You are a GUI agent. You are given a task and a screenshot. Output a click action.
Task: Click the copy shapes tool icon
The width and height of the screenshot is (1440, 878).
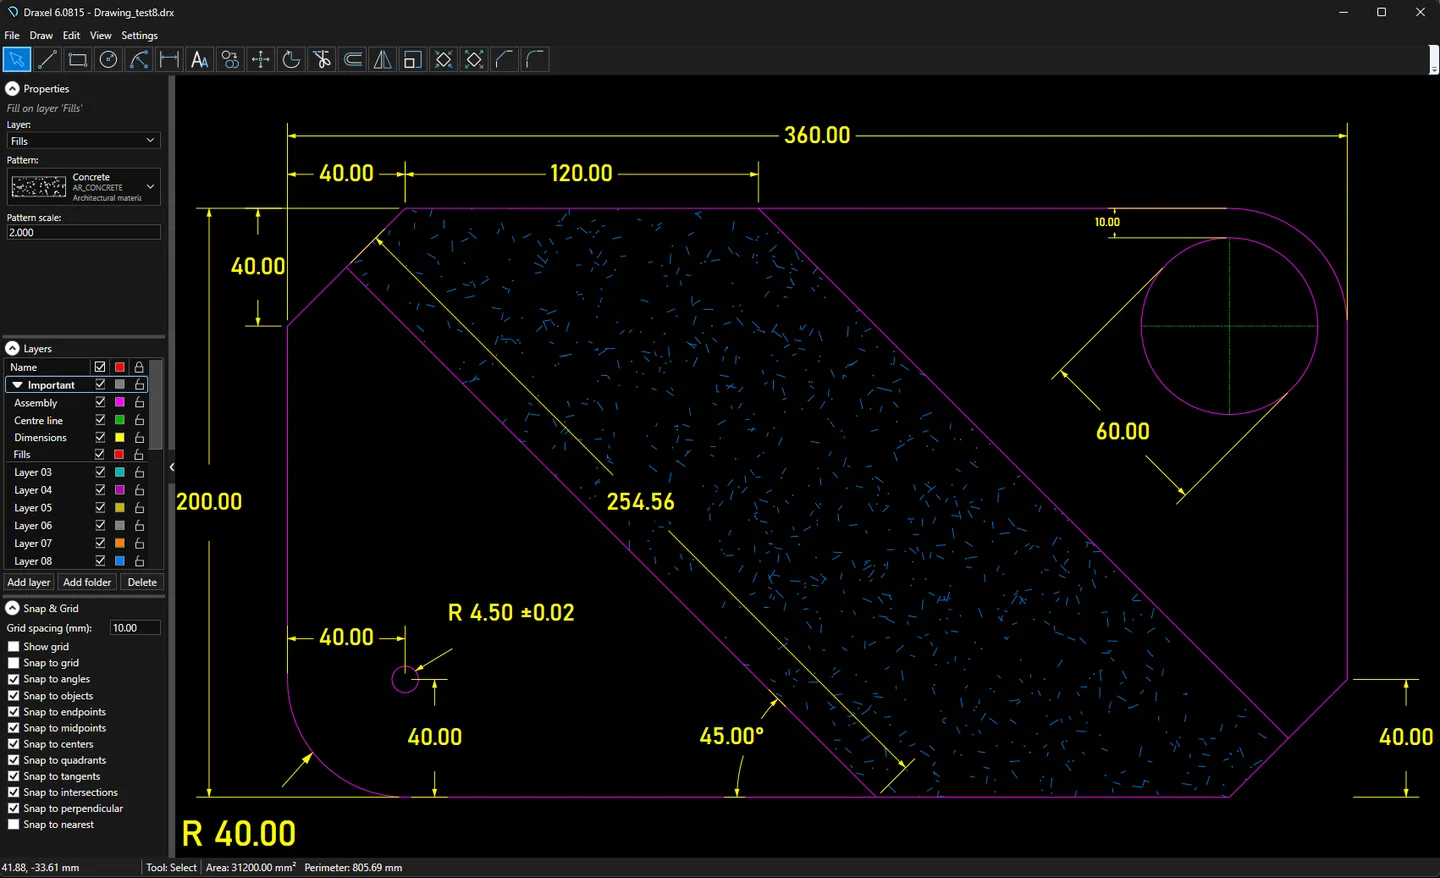pyautogui.click(x=231, y=60)
